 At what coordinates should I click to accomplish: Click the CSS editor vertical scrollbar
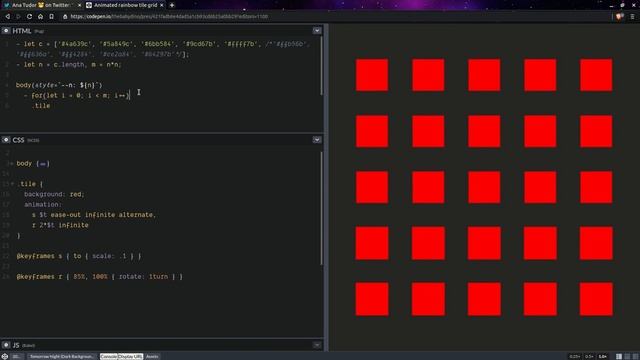322,208
